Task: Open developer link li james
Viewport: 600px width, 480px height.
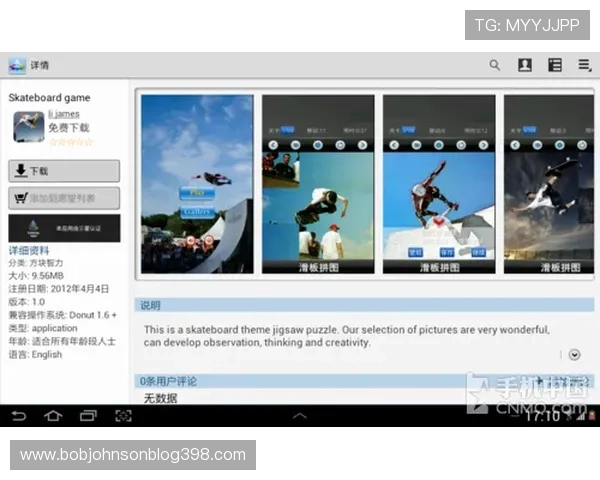Action: coord(63,115)
